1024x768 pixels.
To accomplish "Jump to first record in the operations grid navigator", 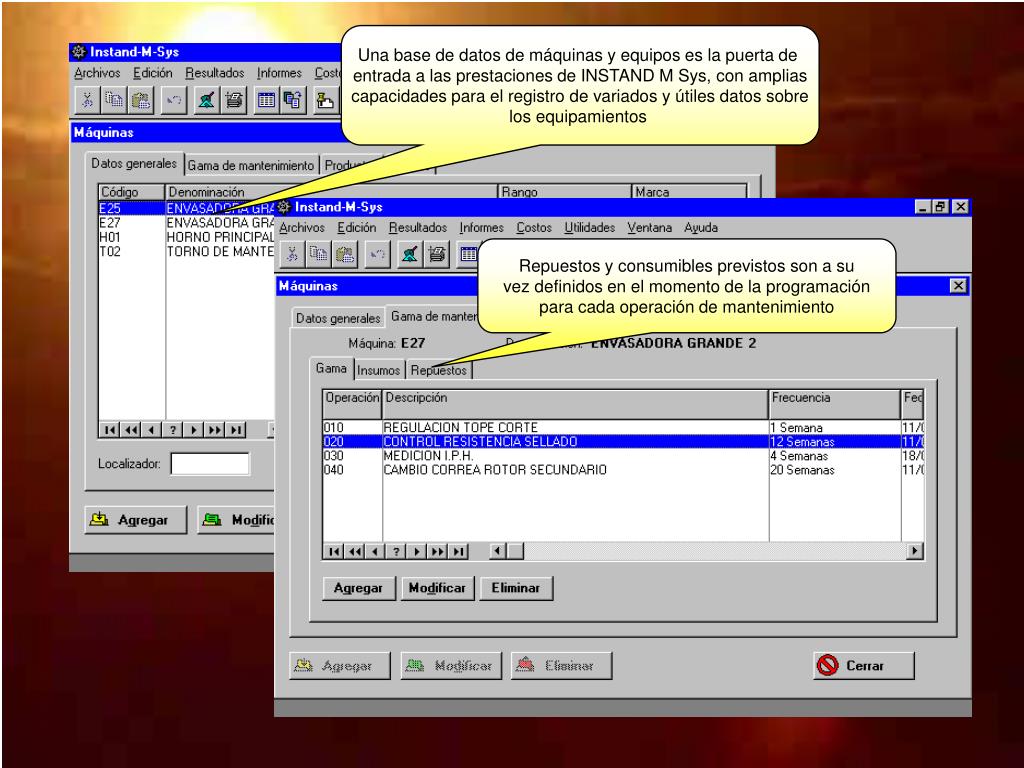I will 334,551.
